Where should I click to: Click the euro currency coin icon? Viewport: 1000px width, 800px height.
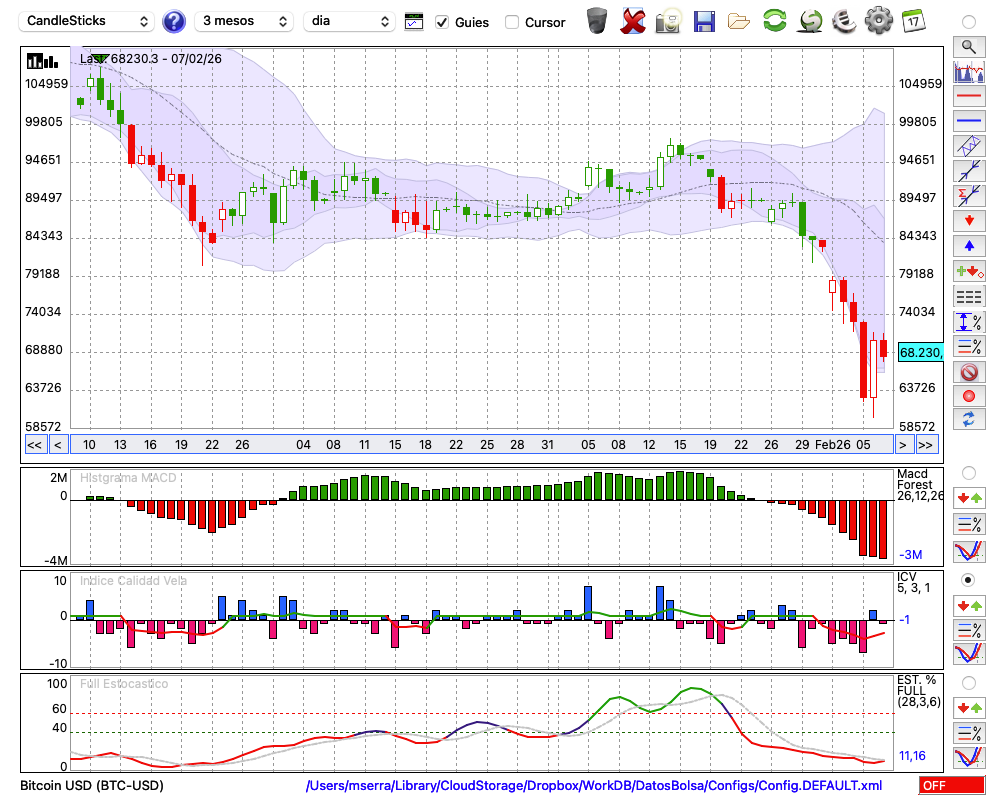[x=844, y=21]
